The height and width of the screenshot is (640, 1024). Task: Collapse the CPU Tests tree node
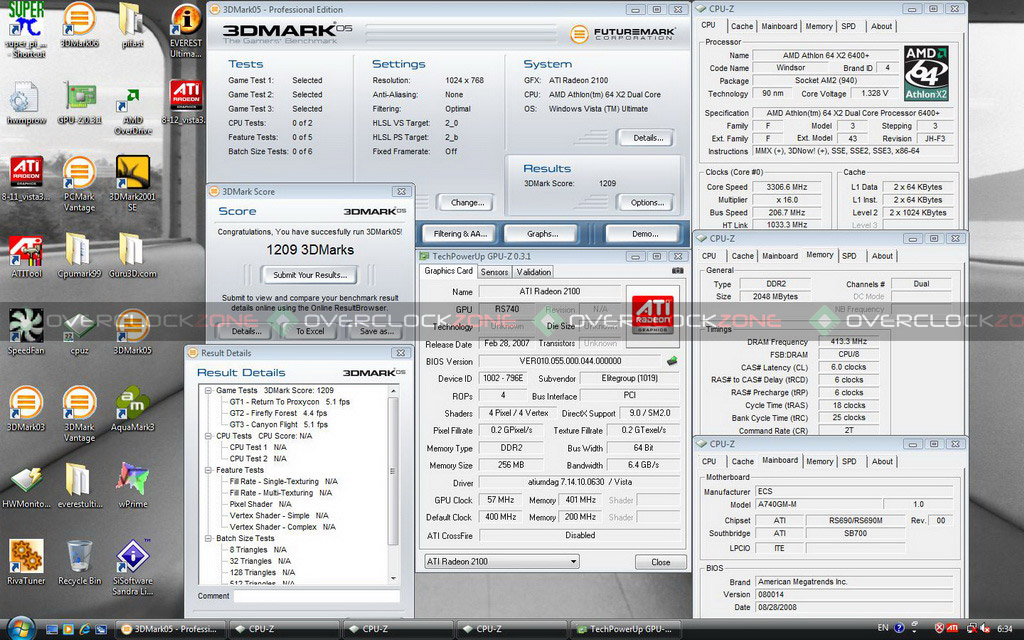point(208,436)
